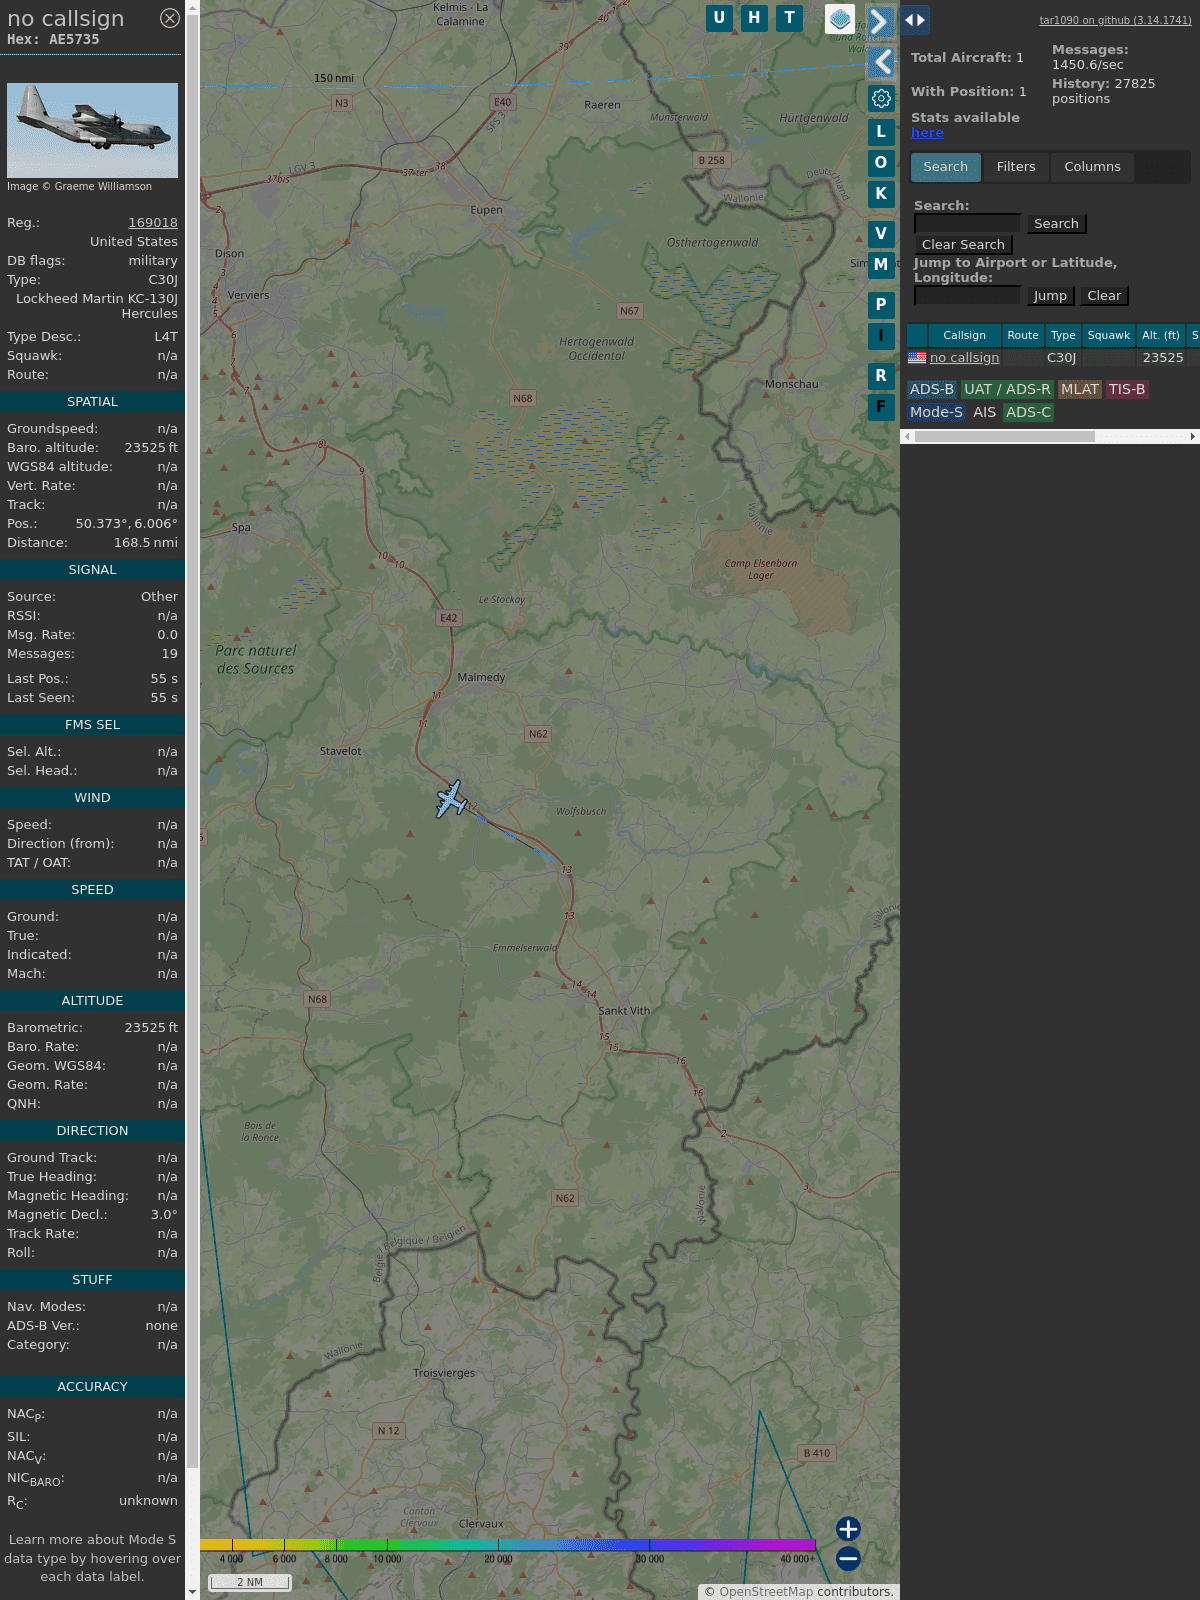Viewport: 1200px width, 1600px height.
Task: Sort table by Type column
Action: pyautogui.click(x=1063, y=336)
